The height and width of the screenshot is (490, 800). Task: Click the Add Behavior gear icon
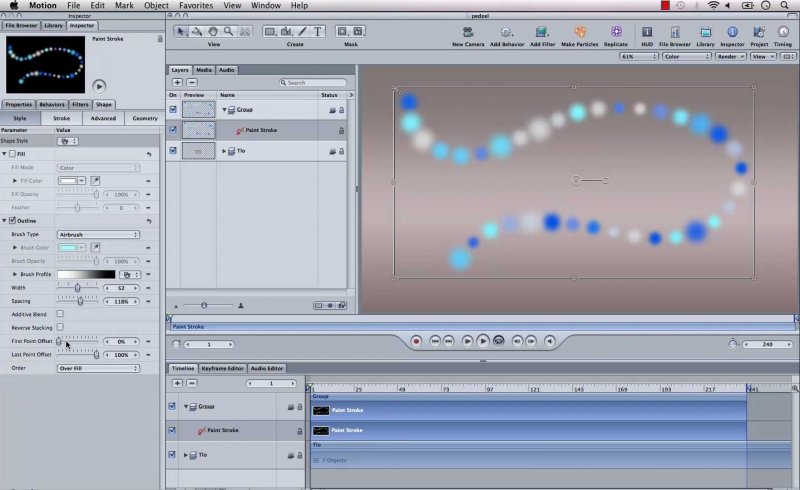(506, 32)
